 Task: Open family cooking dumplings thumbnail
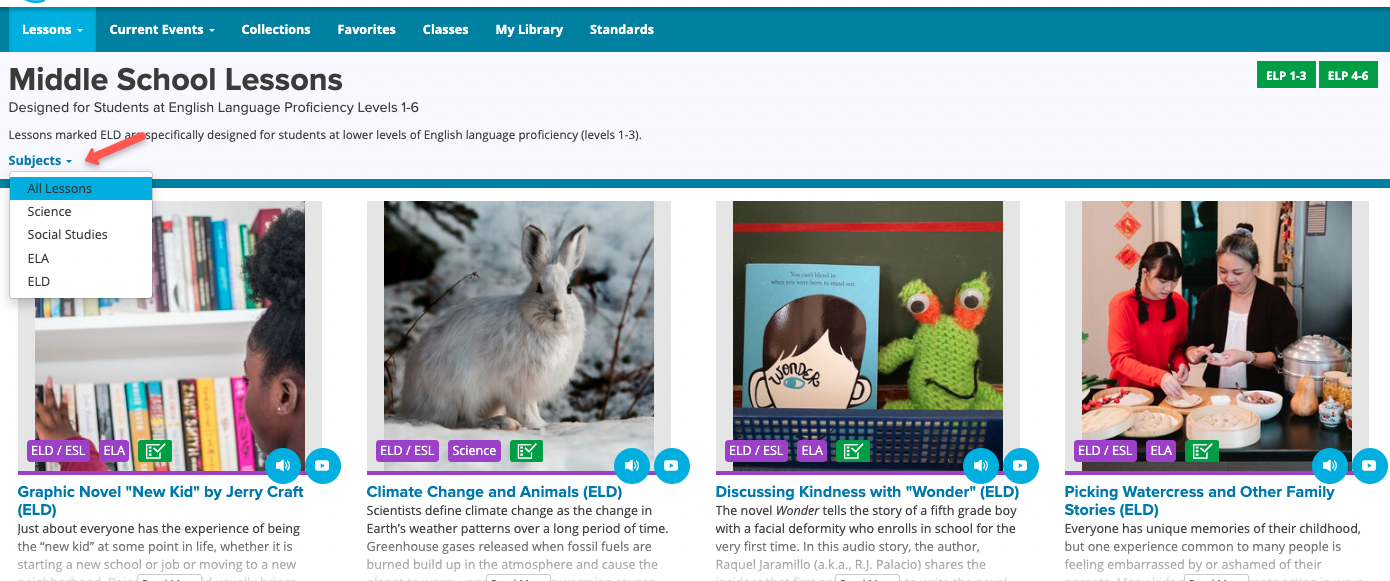click(1217, 336)
